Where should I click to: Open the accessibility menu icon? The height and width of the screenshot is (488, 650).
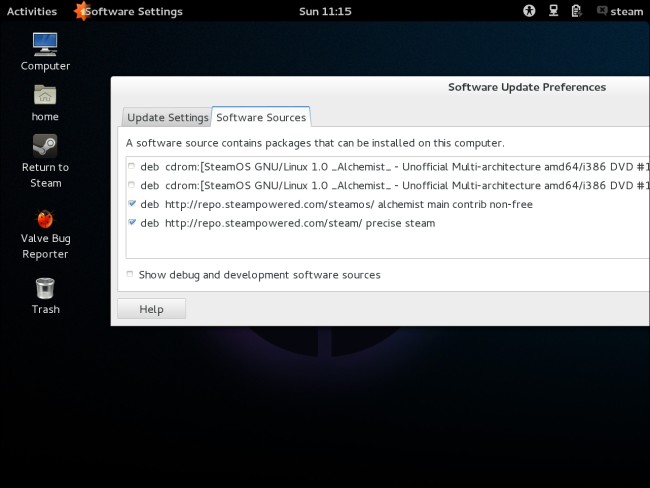[x=529, y=11]
